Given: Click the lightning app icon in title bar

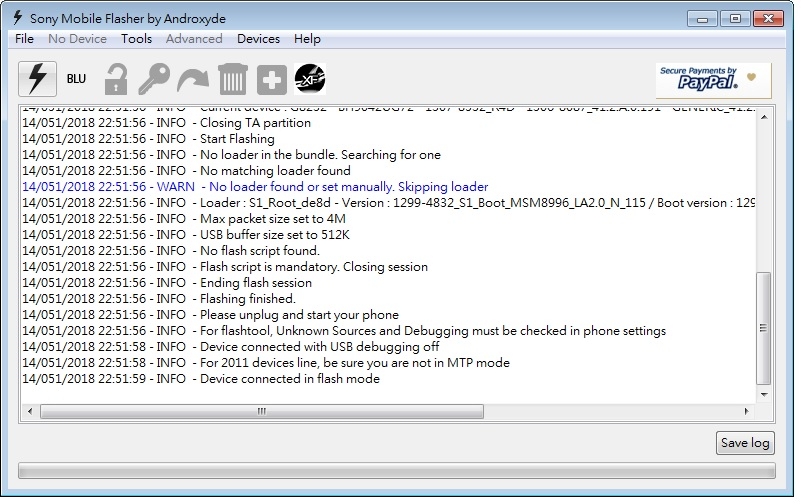Looking at the screenshot, I should pos(18,18).
